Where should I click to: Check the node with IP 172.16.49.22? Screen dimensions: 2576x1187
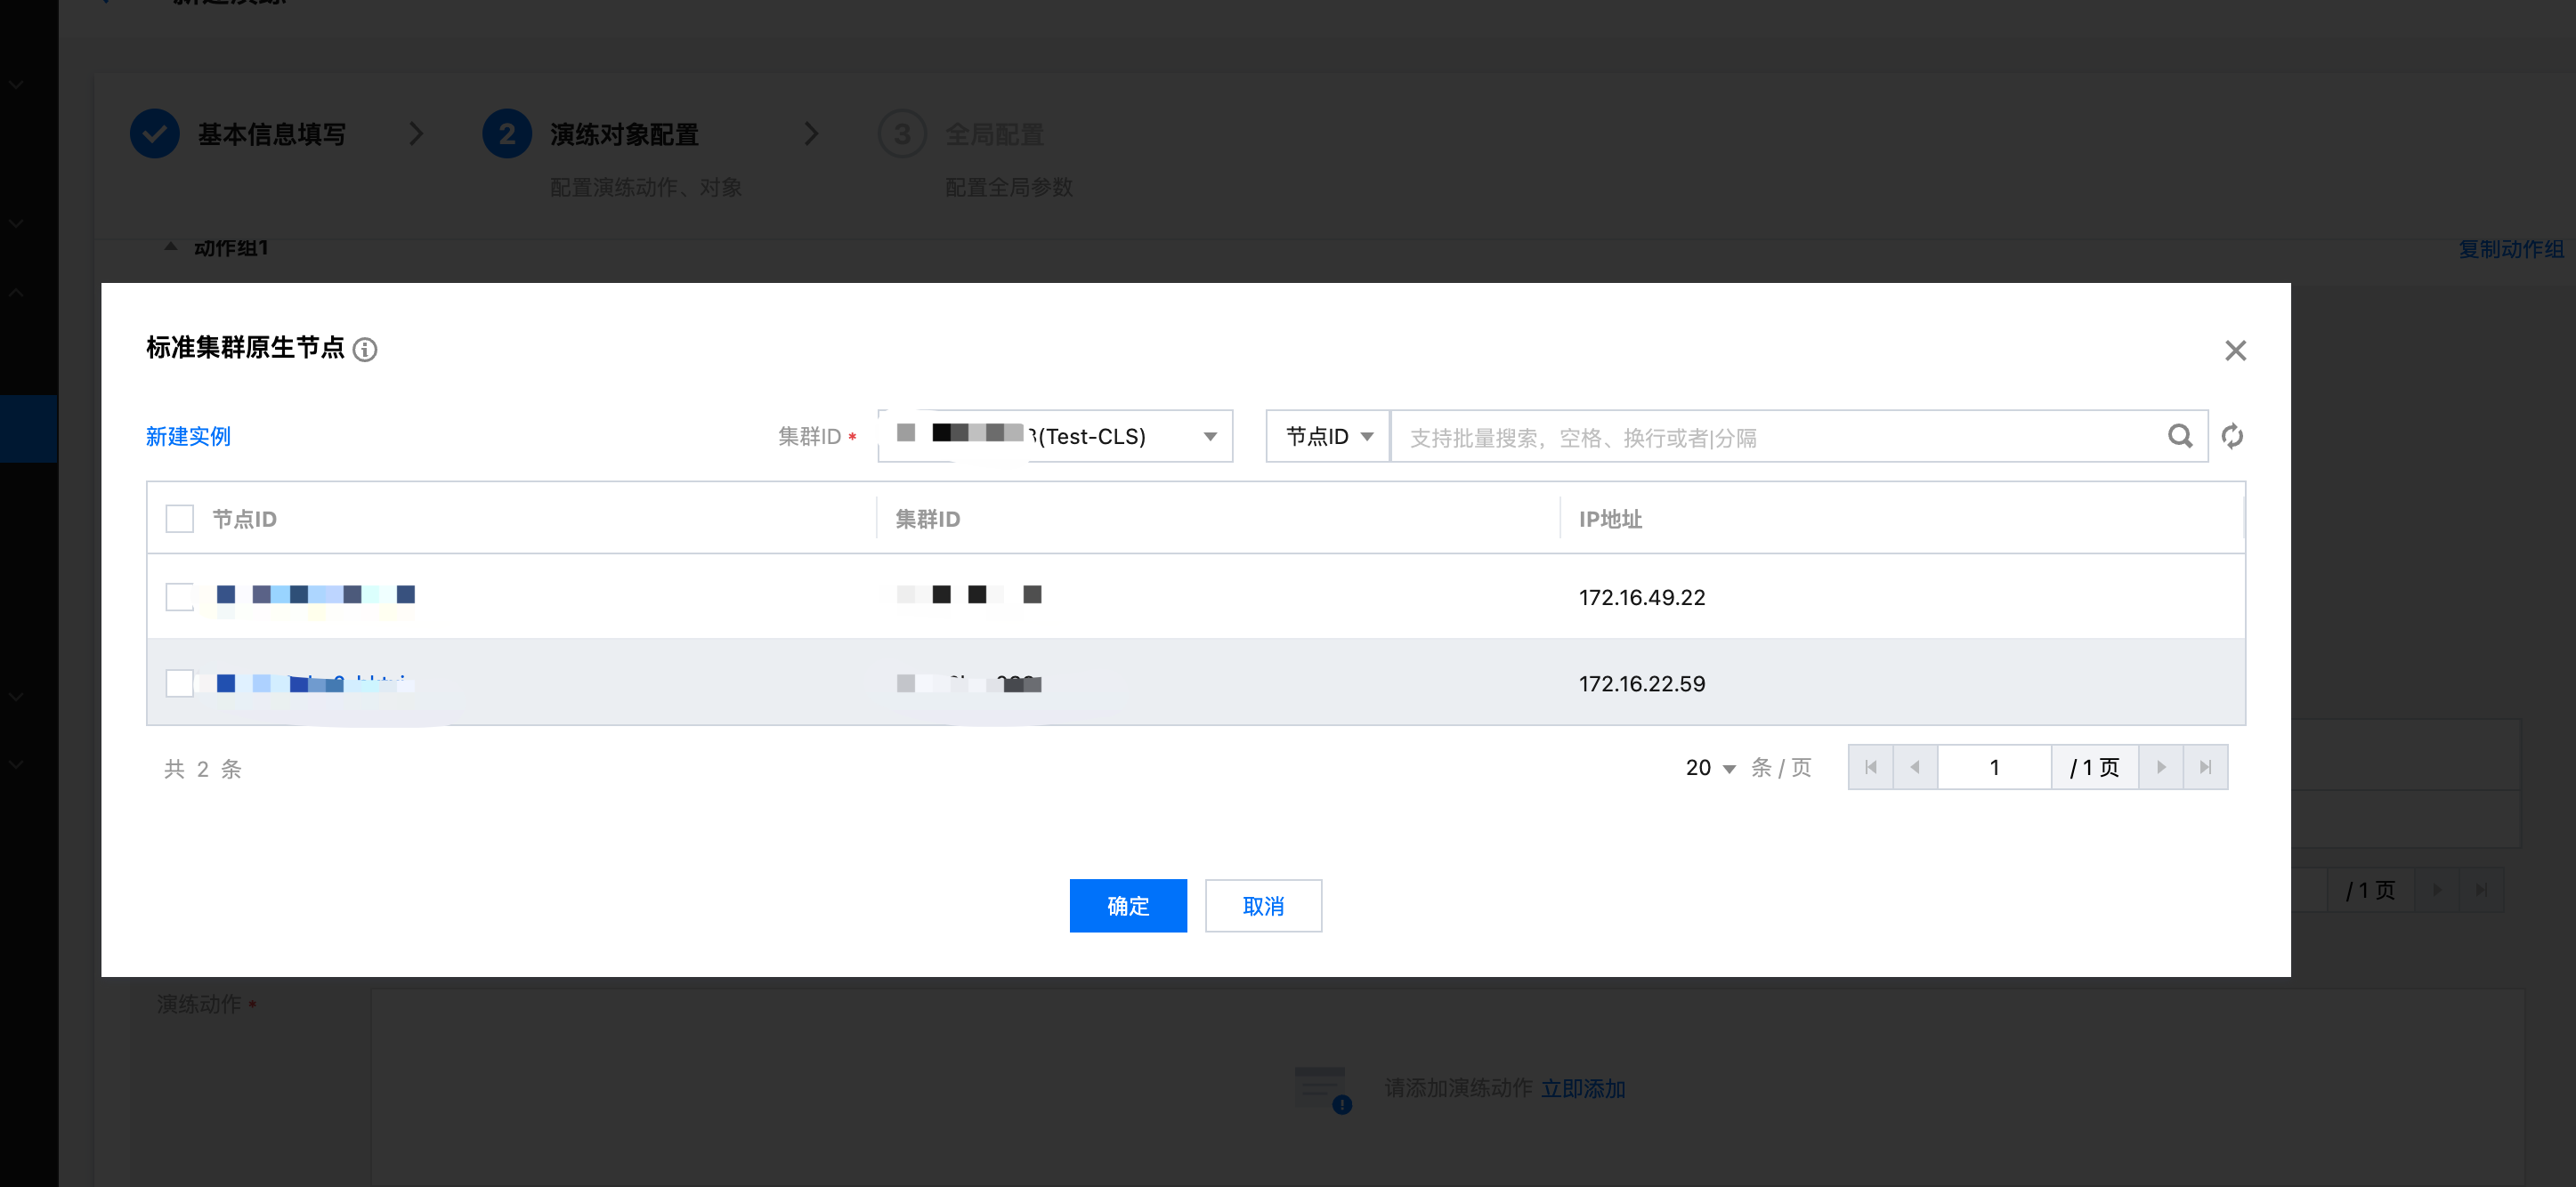[x=180, y=597]
